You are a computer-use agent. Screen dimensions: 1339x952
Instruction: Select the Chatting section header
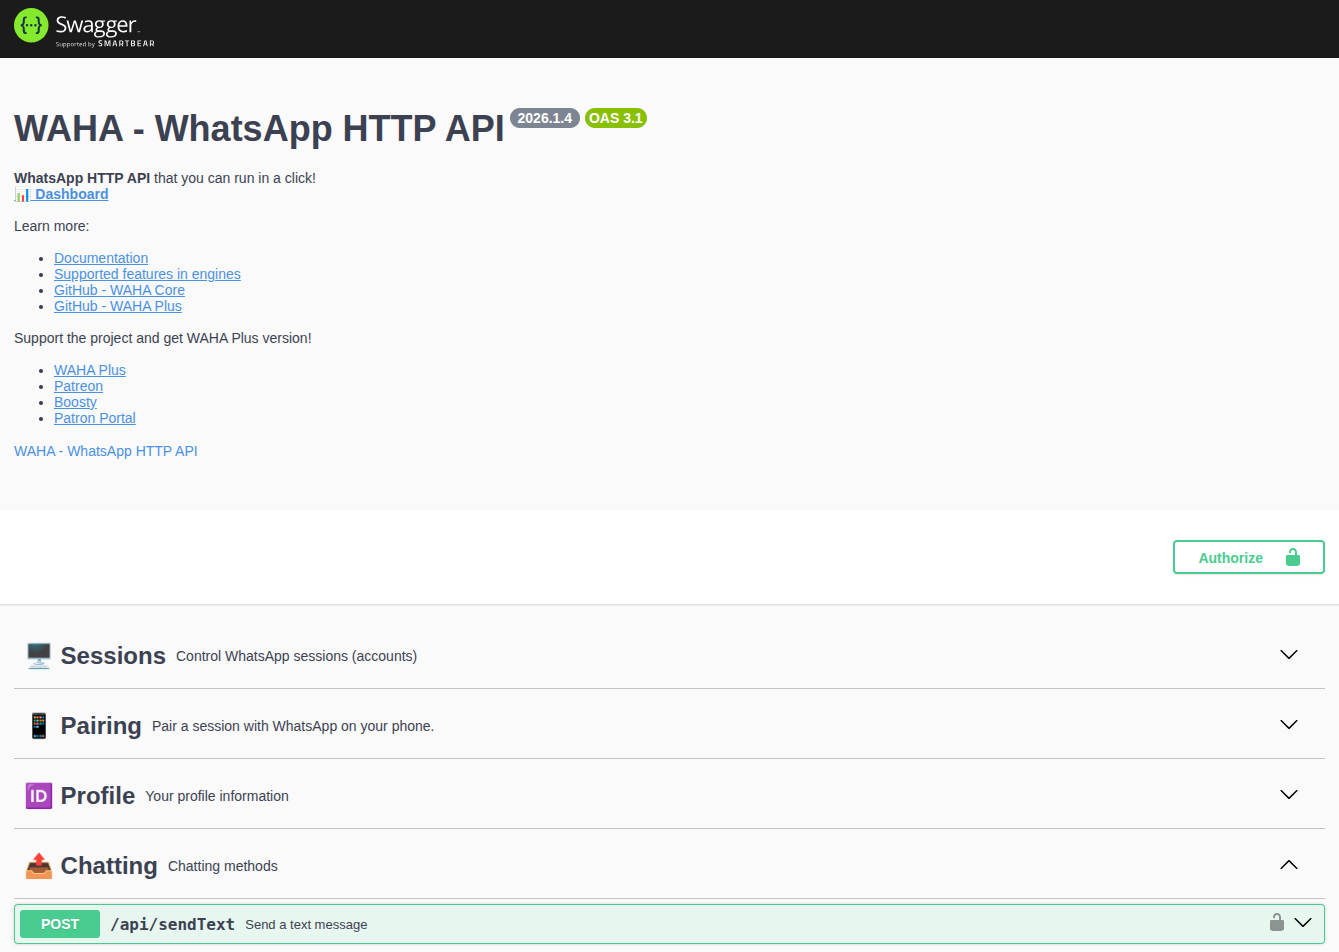[x=109, y=865]
